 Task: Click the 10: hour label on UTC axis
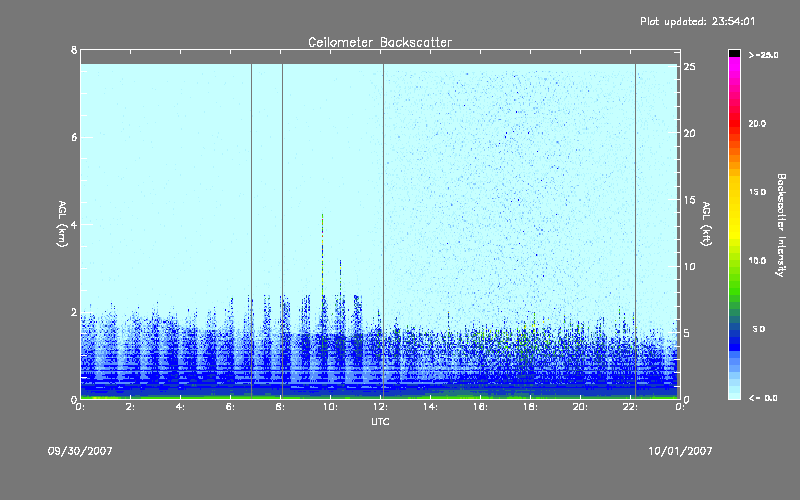click(x=330, y=407)
